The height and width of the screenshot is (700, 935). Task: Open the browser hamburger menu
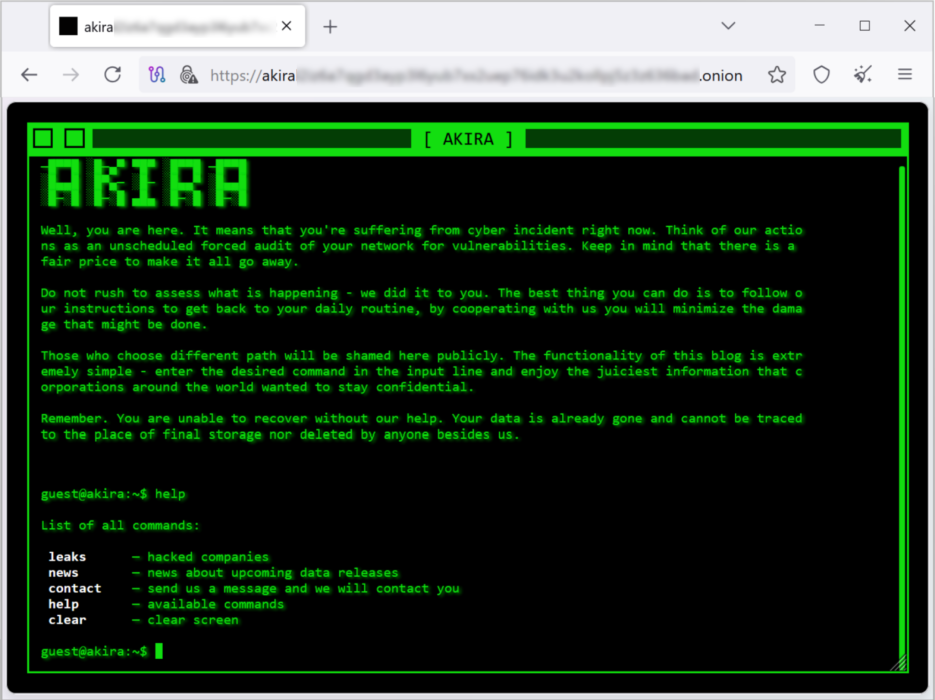904,74
